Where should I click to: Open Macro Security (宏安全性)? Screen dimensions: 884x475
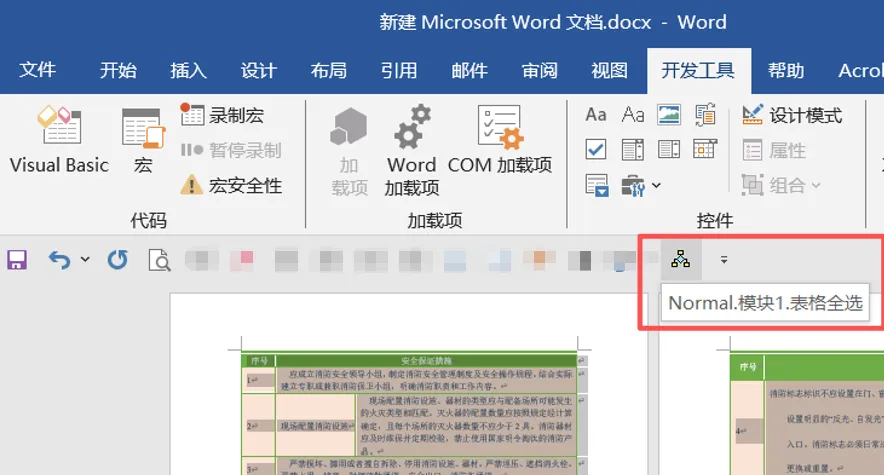point(231,185)
